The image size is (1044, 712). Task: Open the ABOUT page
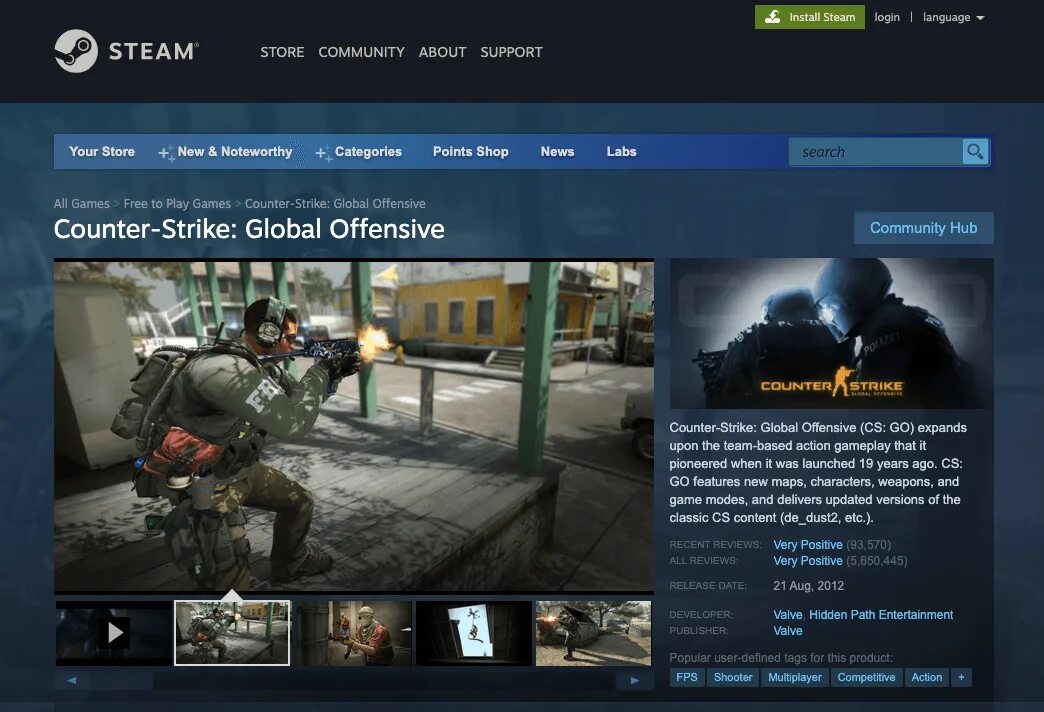click(x=443, y=52)
